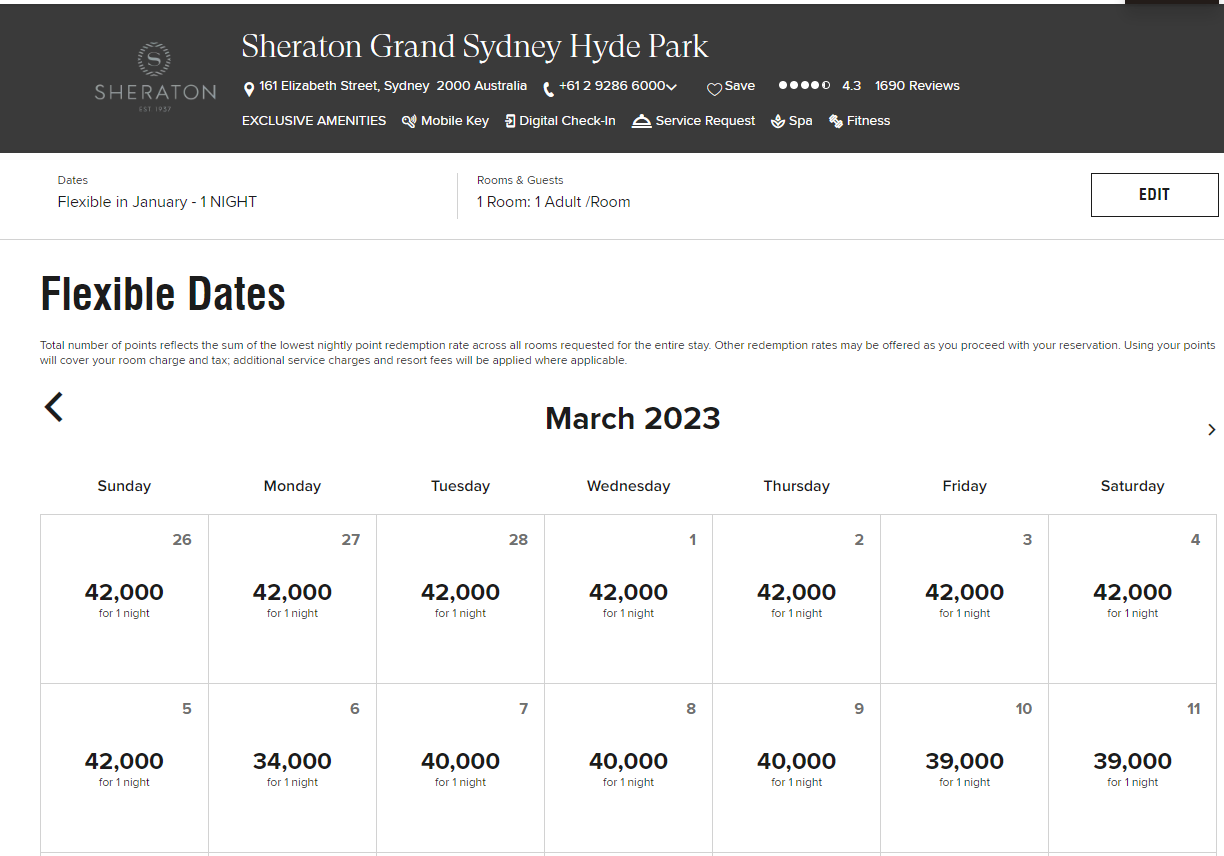Click the map pin address icon
This screenshot has width=1224, height=856.
[249, 89]
